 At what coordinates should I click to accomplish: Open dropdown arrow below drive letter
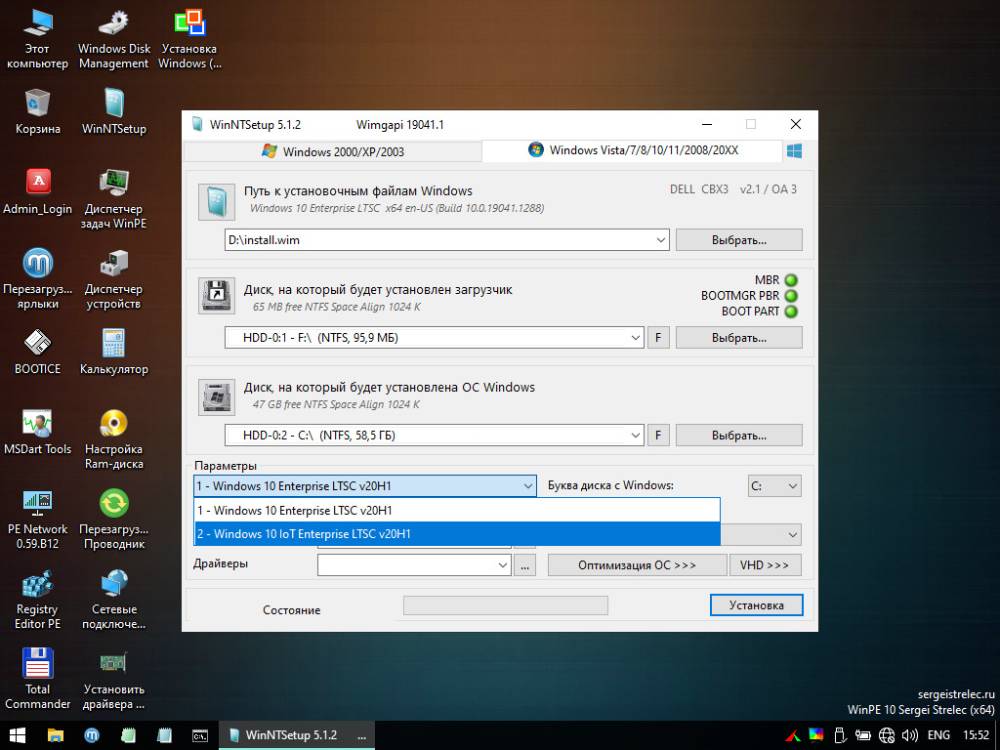coord(793,534)
